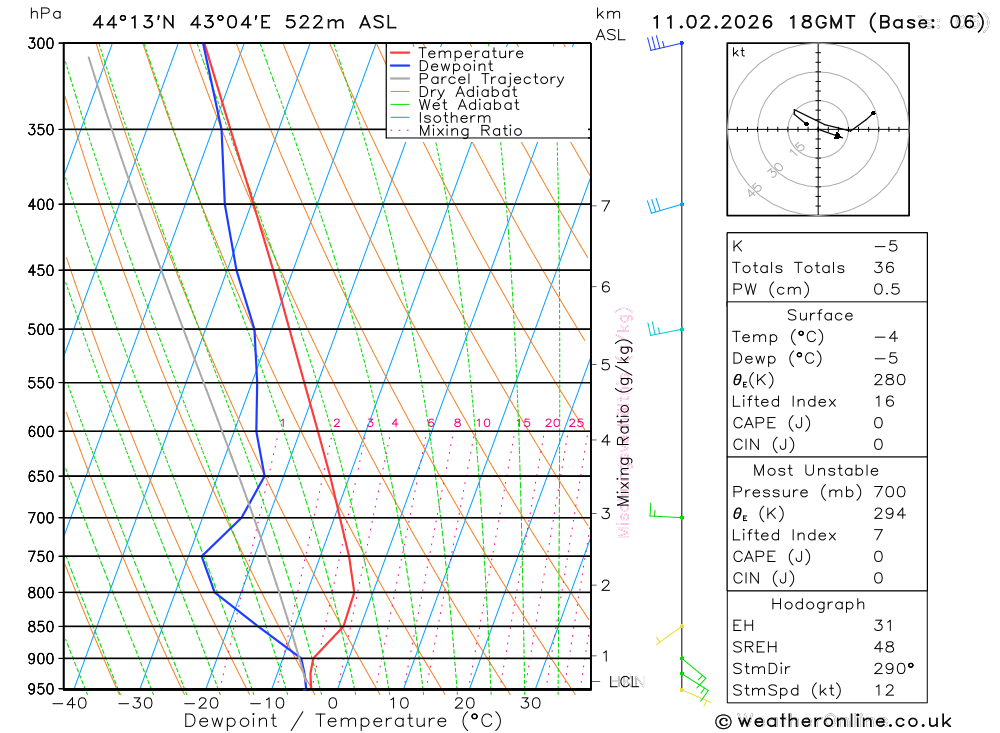The width and height of the screenshot is (1000, 733).
Task: Click the Most Unstable section heading
Action: click(x=816, y=471)
